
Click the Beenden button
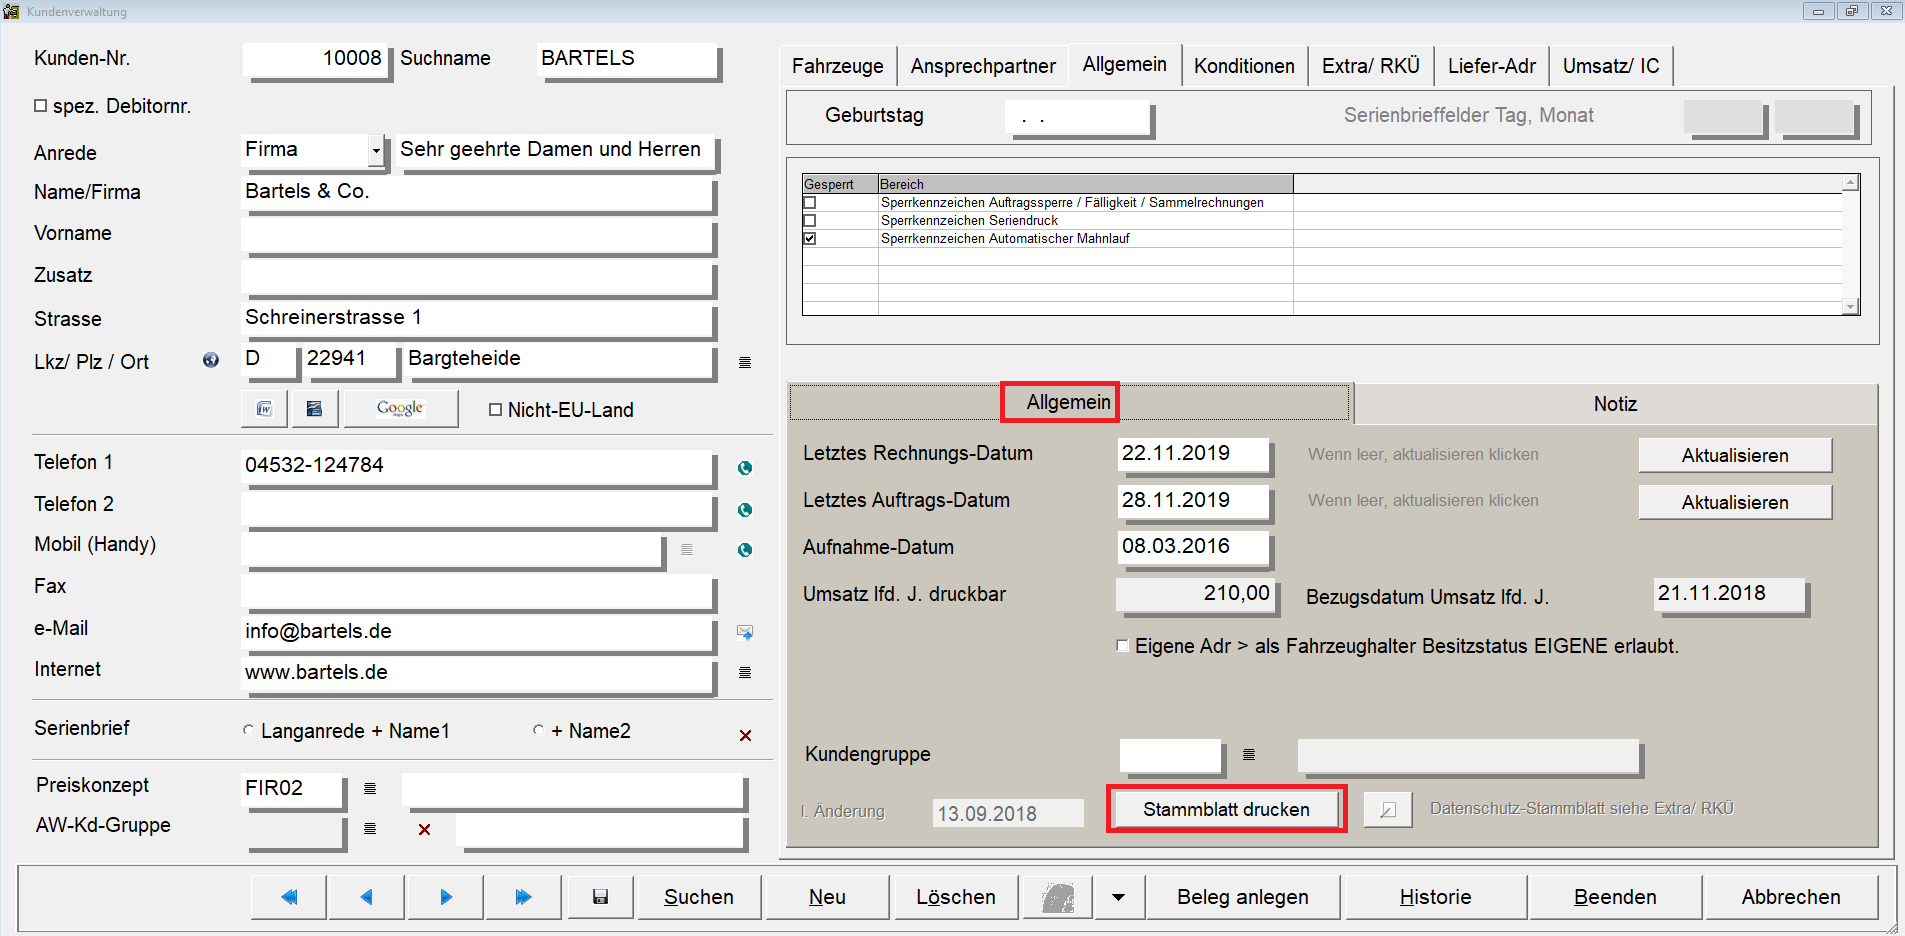coord(1615,897)
